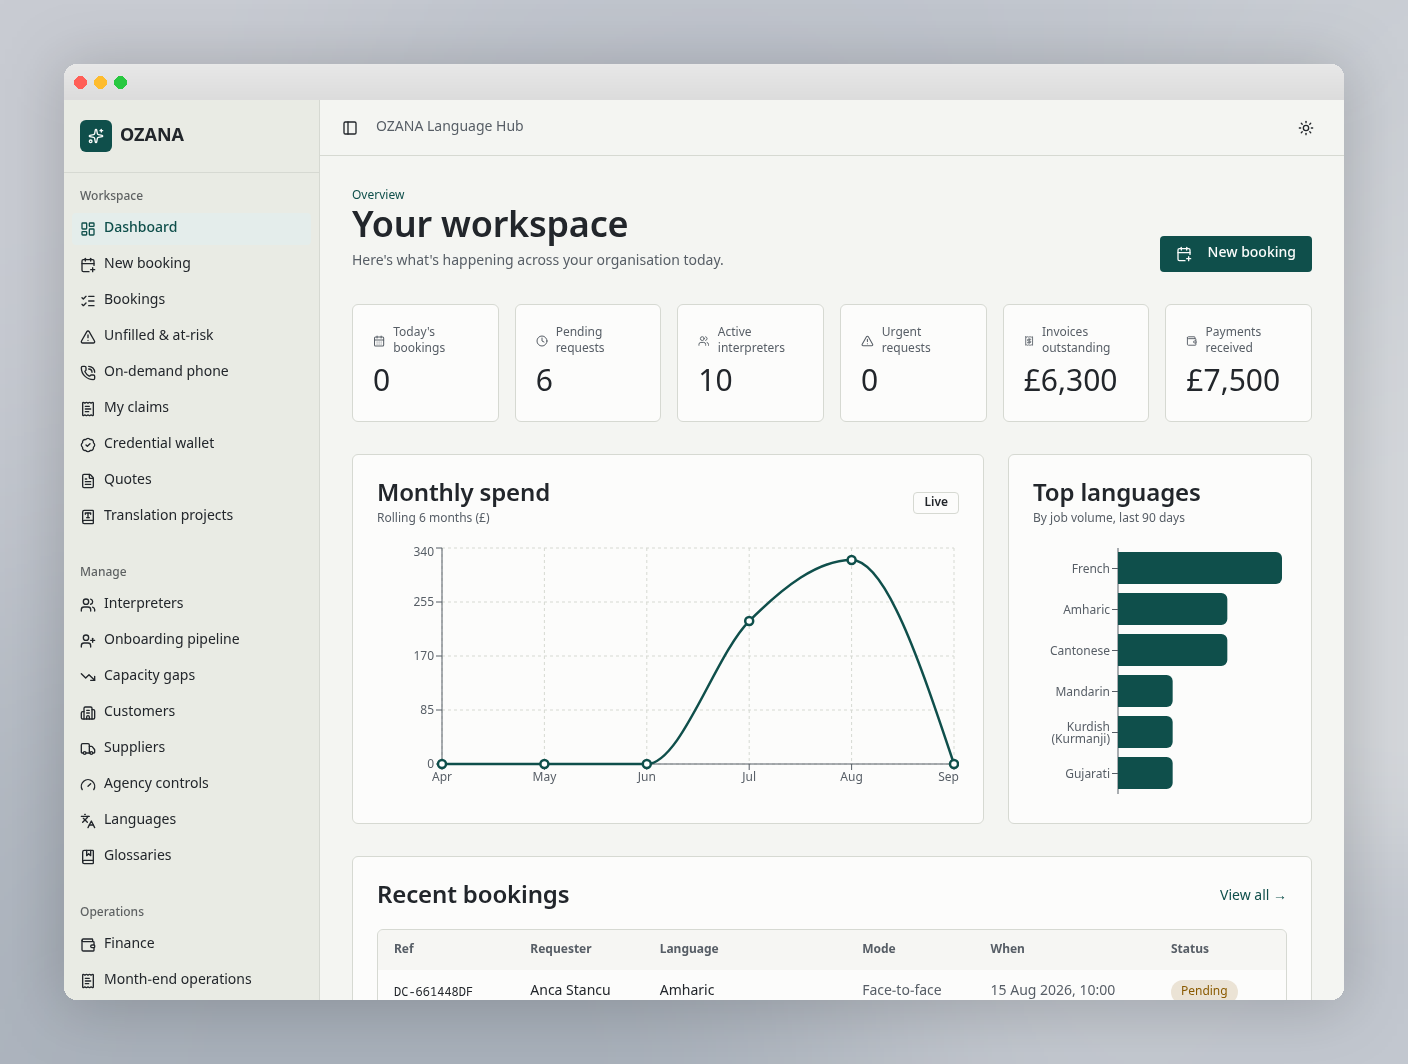1408x1064 pixels.
Task: Switch theme with the sun icon
Action: click(1306, 128)
